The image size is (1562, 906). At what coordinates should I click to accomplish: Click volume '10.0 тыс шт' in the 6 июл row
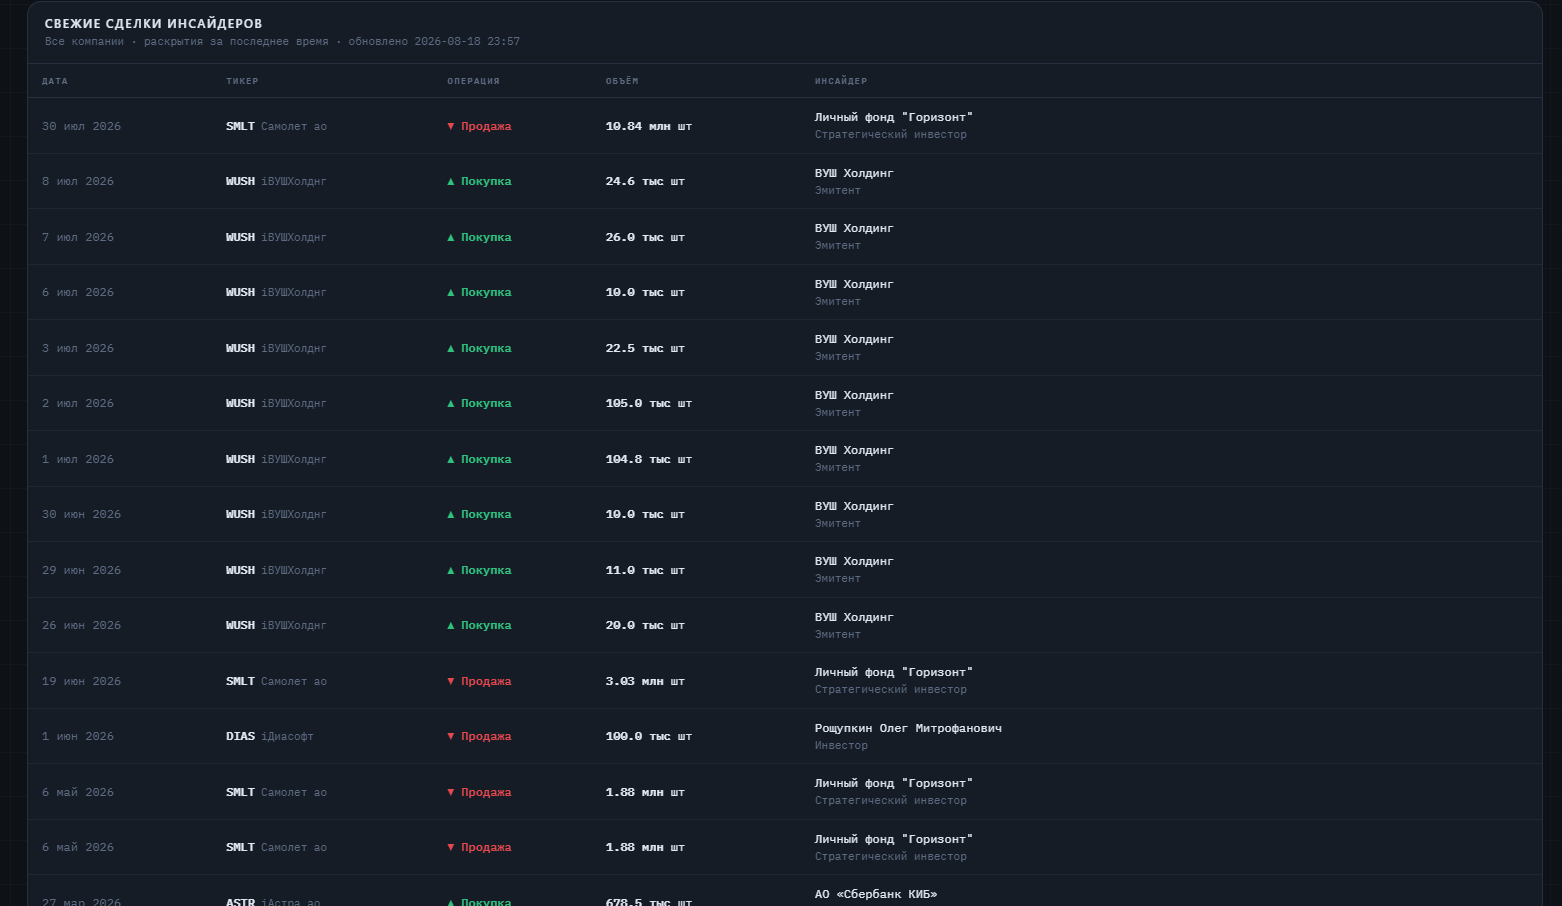pos(645,292)
